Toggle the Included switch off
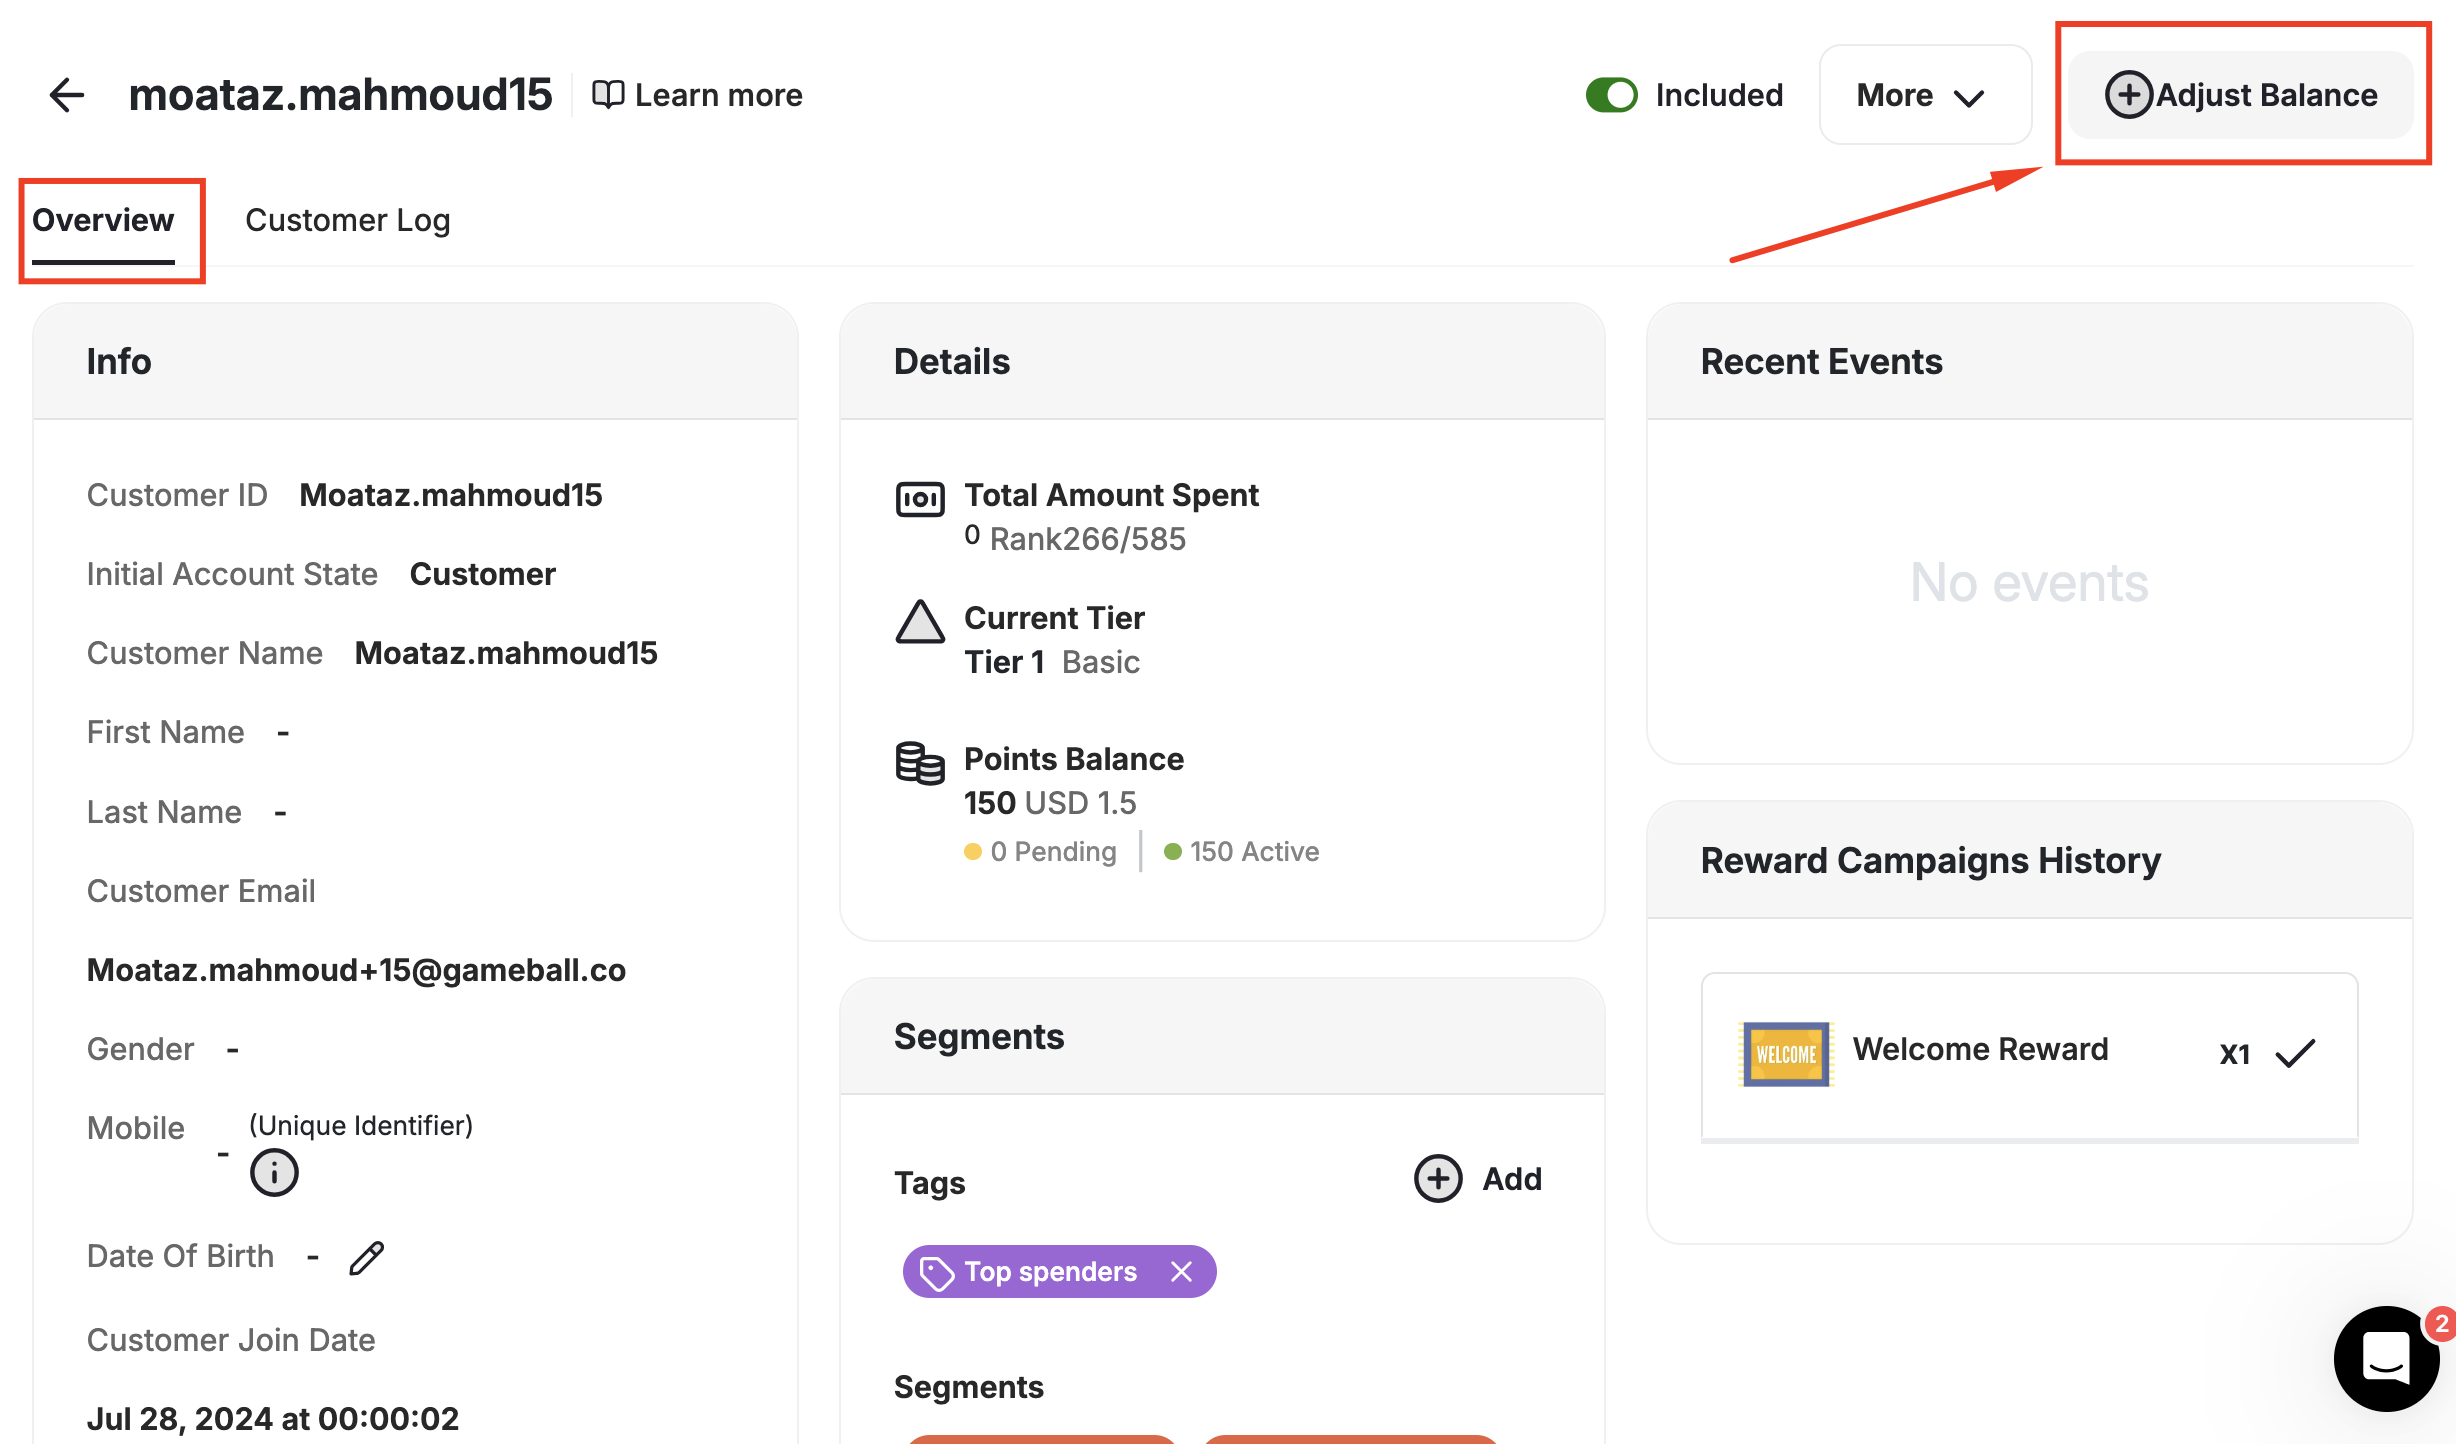Viewport: 2456px width, 1444px height. pyautogui.click(x=1611, y=95)
